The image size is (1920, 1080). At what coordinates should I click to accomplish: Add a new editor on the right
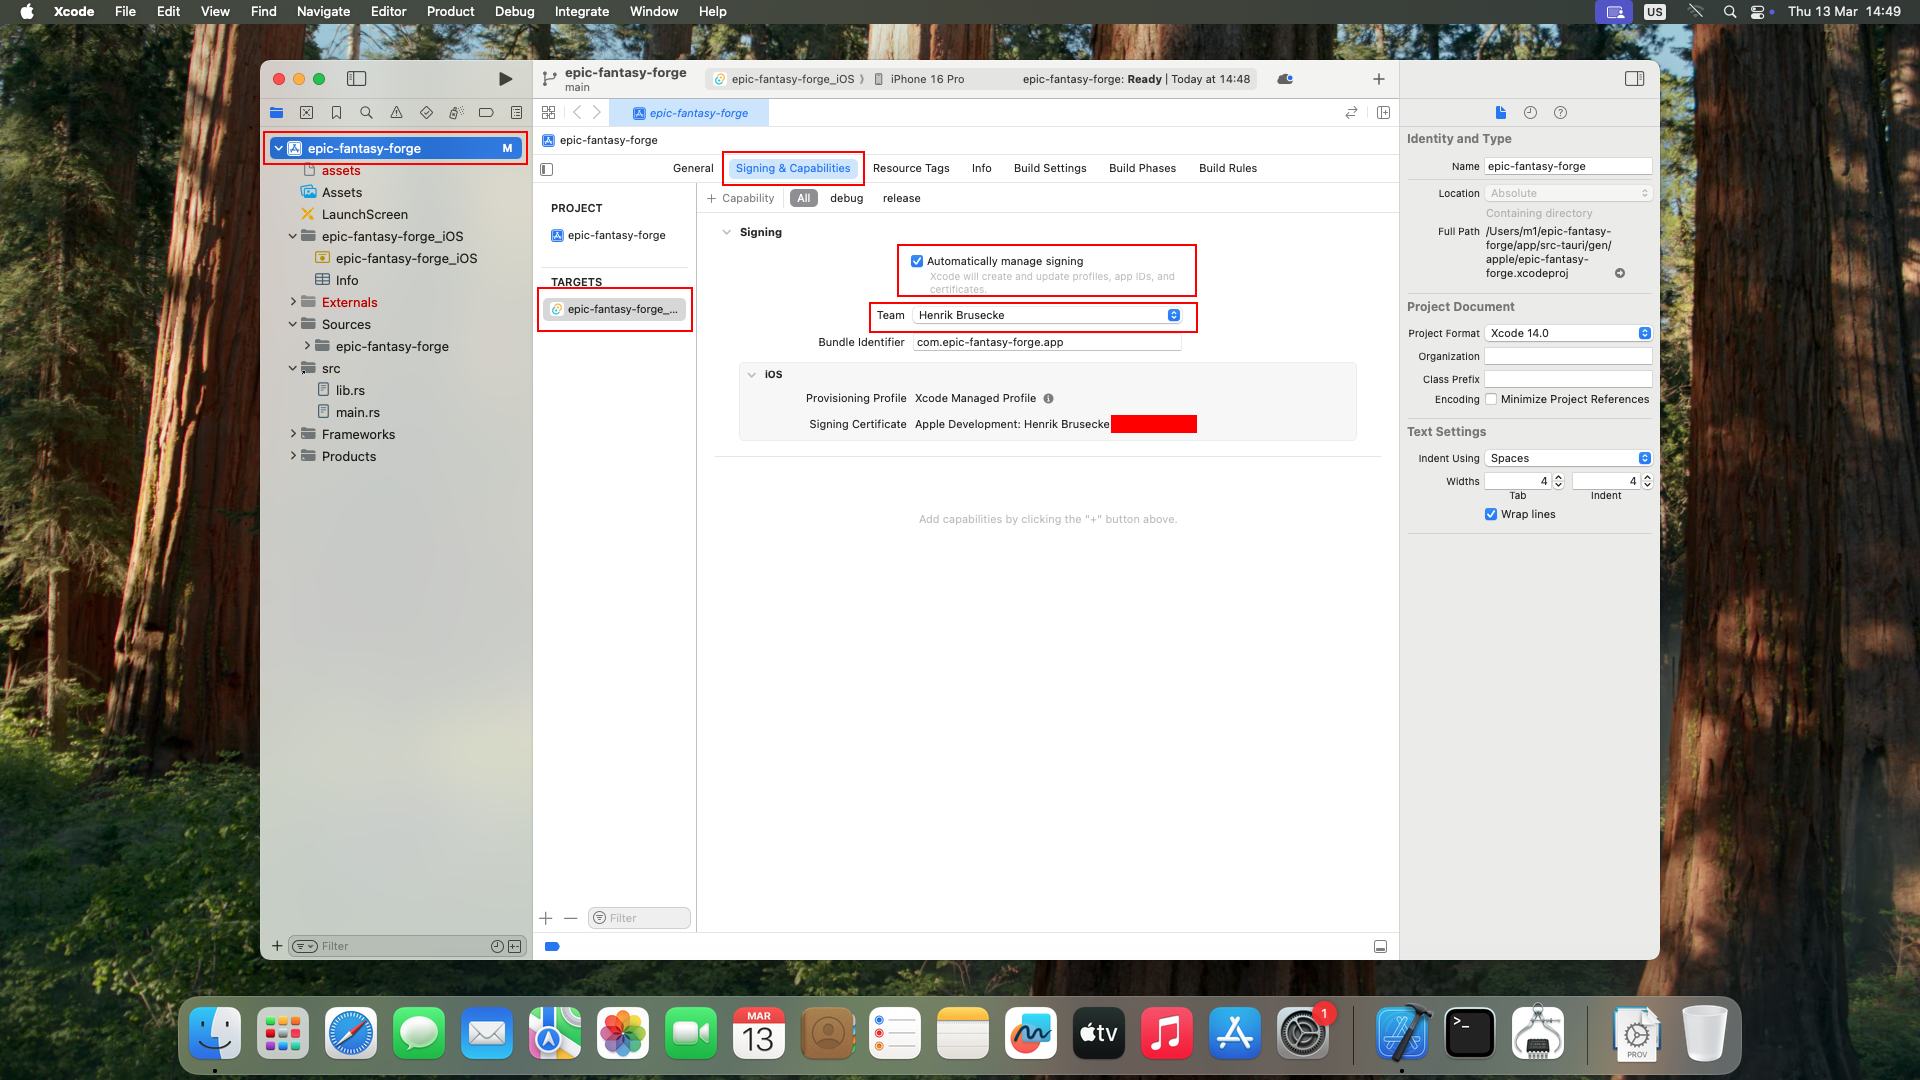point(1383,113)
